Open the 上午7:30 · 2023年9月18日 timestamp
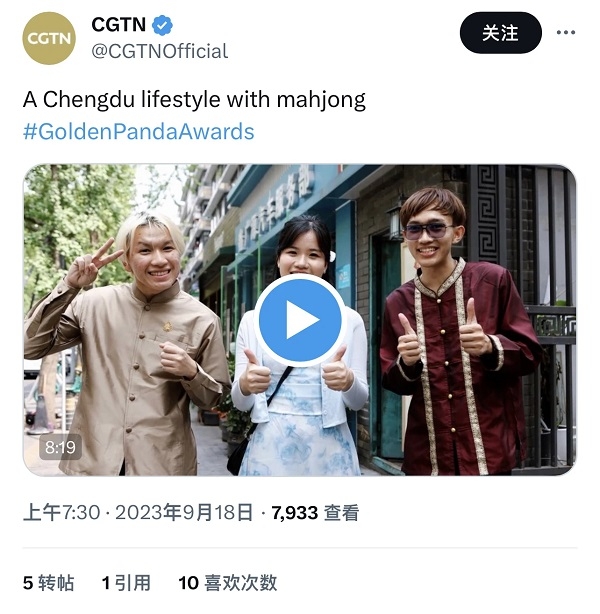600x614 pixels. coord(138,512)
